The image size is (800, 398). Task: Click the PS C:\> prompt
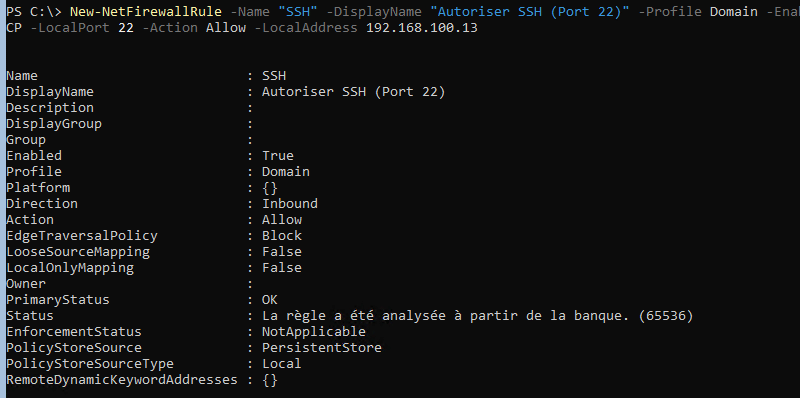pos(34,12)
